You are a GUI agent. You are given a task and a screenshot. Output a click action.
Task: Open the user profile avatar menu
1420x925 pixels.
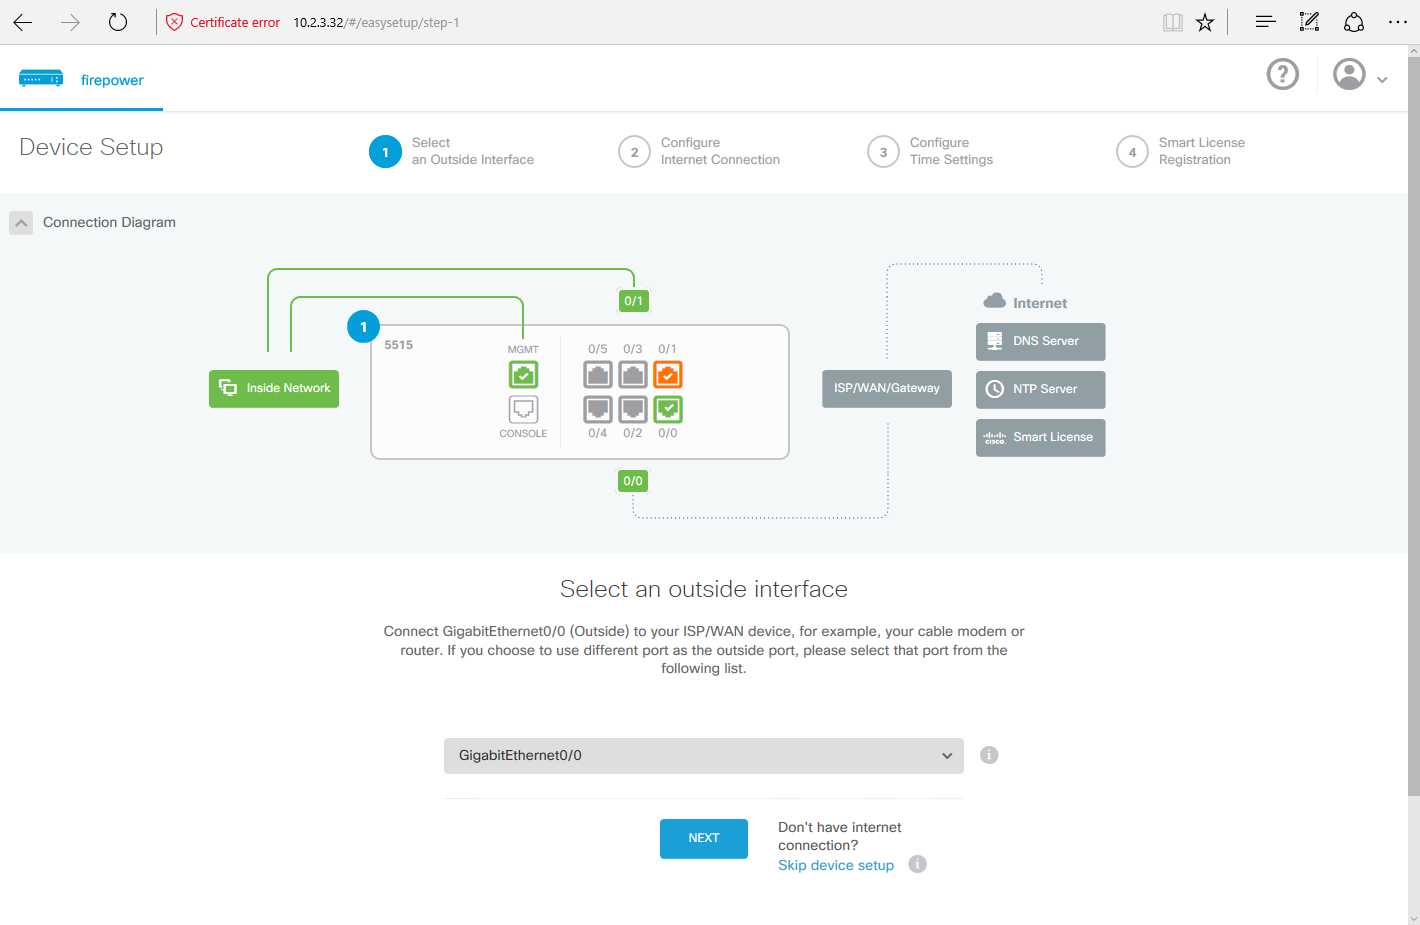[1350, 74]
